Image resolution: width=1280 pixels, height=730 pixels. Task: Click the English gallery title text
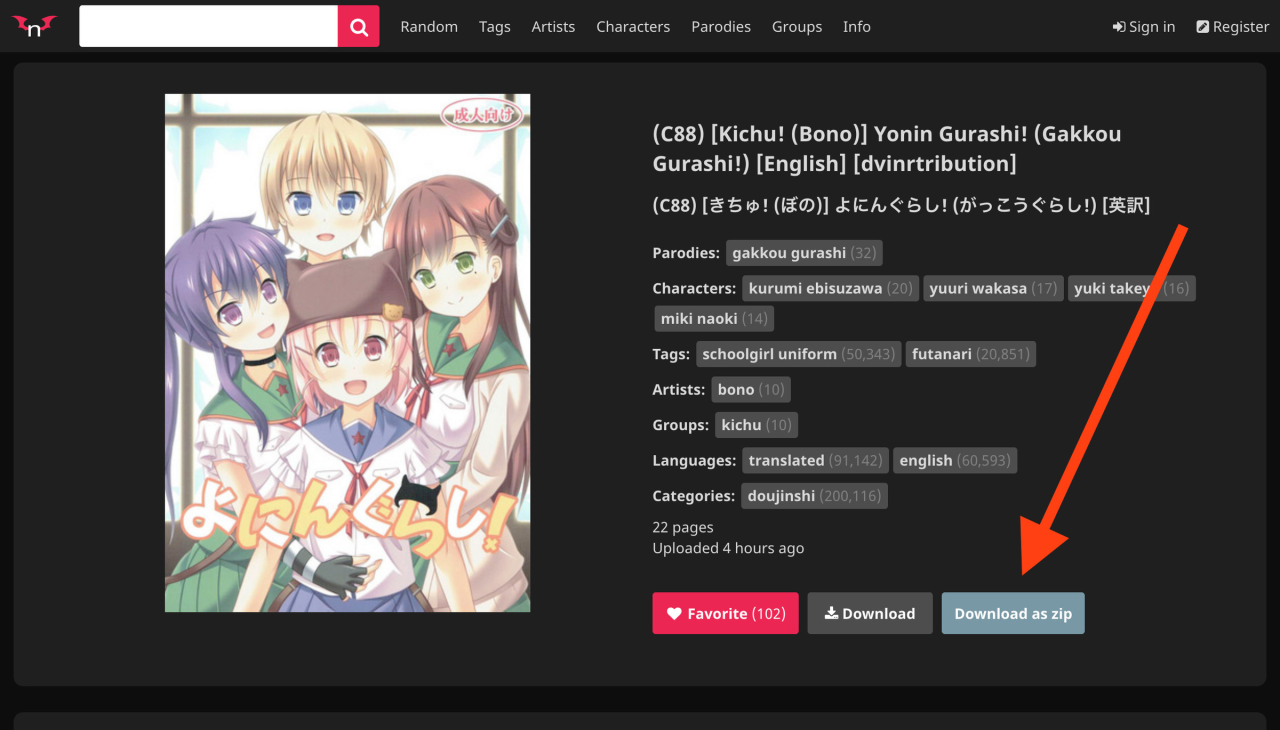coord(887,149)
